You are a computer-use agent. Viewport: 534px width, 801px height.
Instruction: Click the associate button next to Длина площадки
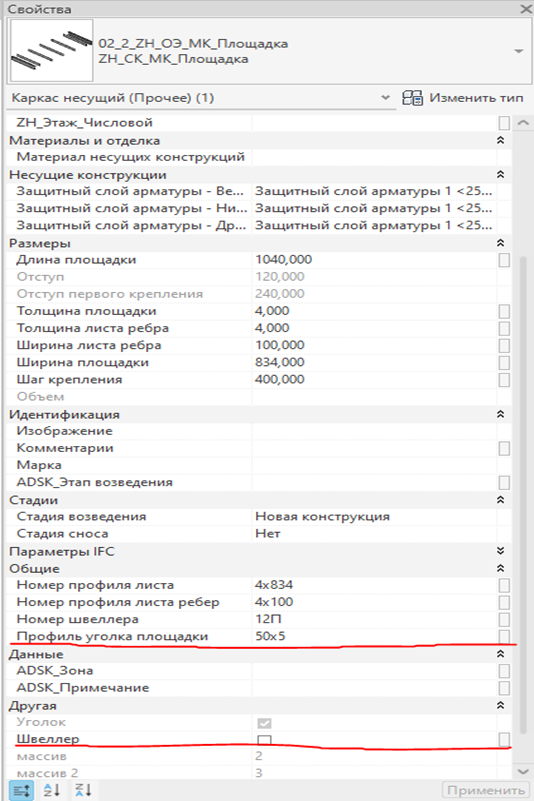coord(504,260)
